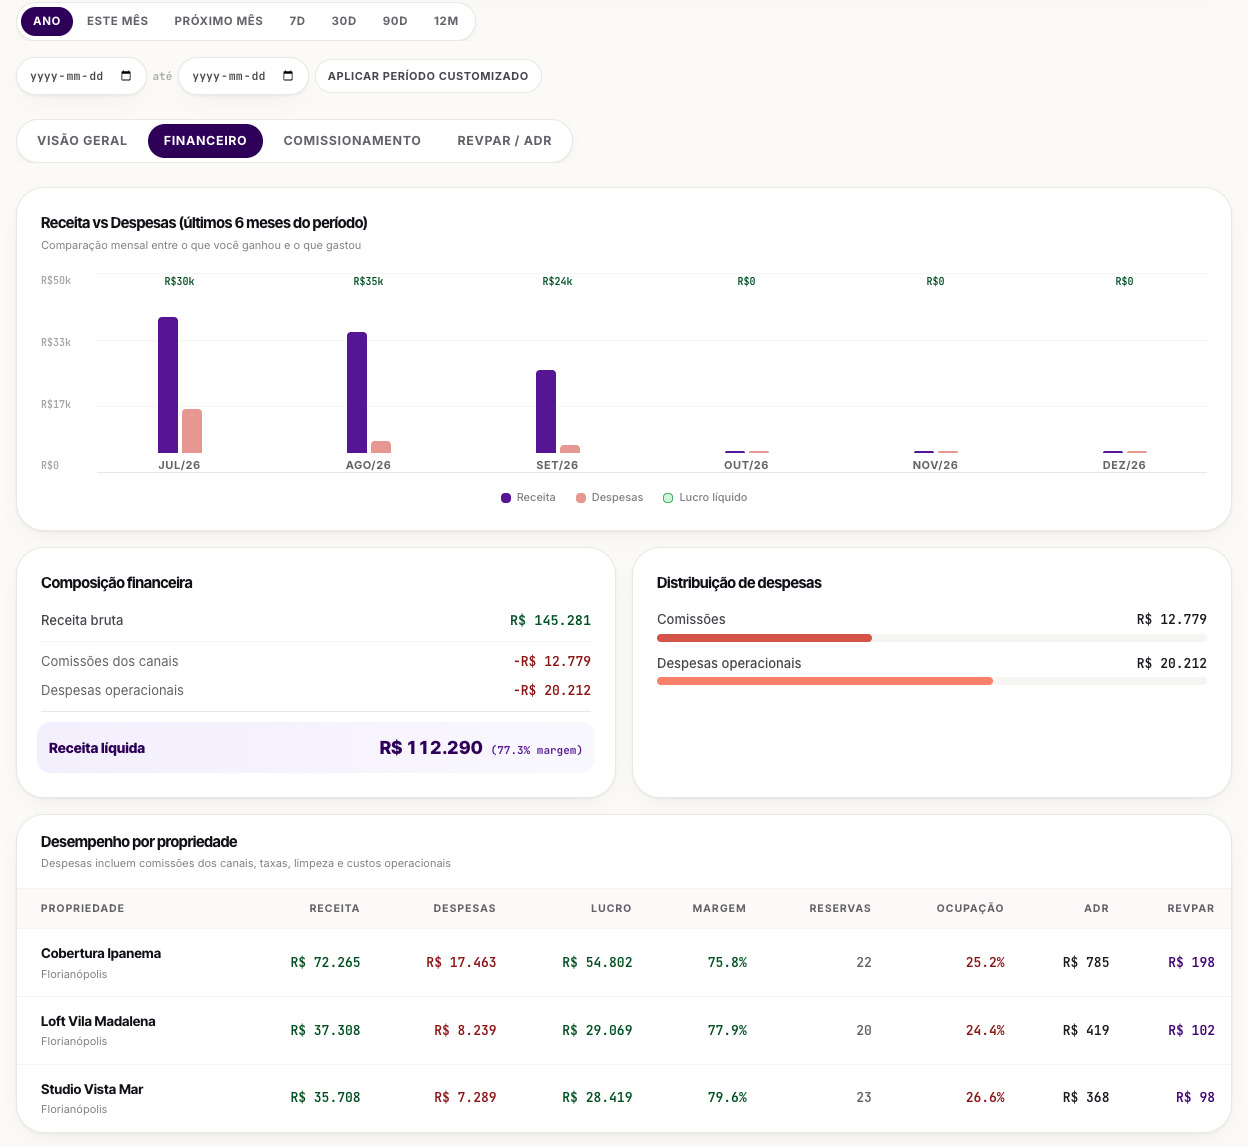Click the RECEITA column header
1248x1147 pixels.
[x=334, y=908]
